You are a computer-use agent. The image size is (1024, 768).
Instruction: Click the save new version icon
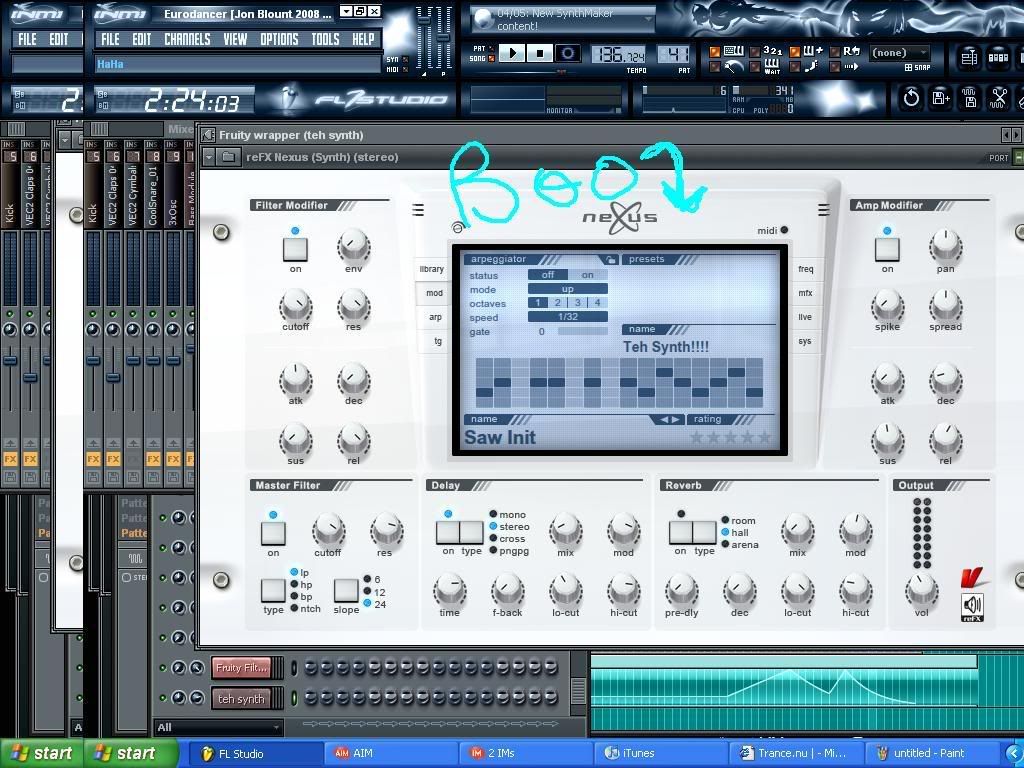pos(940,98)
